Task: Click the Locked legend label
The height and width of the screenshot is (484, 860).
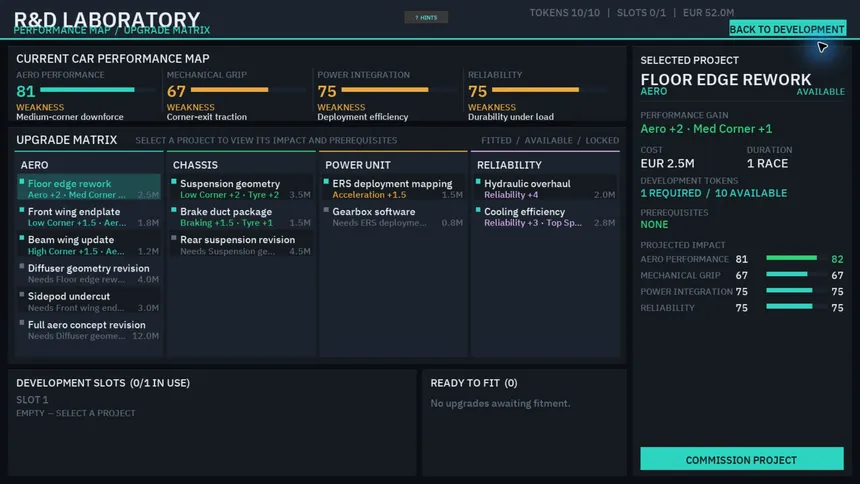Action: click(602, 140)
